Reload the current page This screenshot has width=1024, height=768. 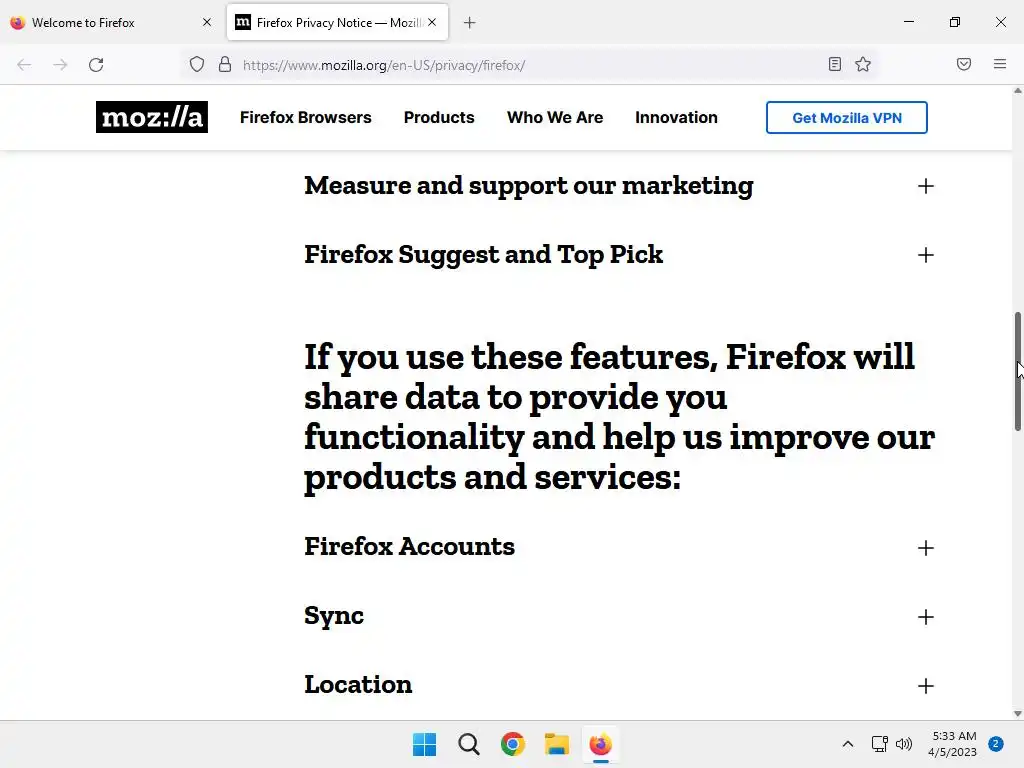[x=96, y=65]
